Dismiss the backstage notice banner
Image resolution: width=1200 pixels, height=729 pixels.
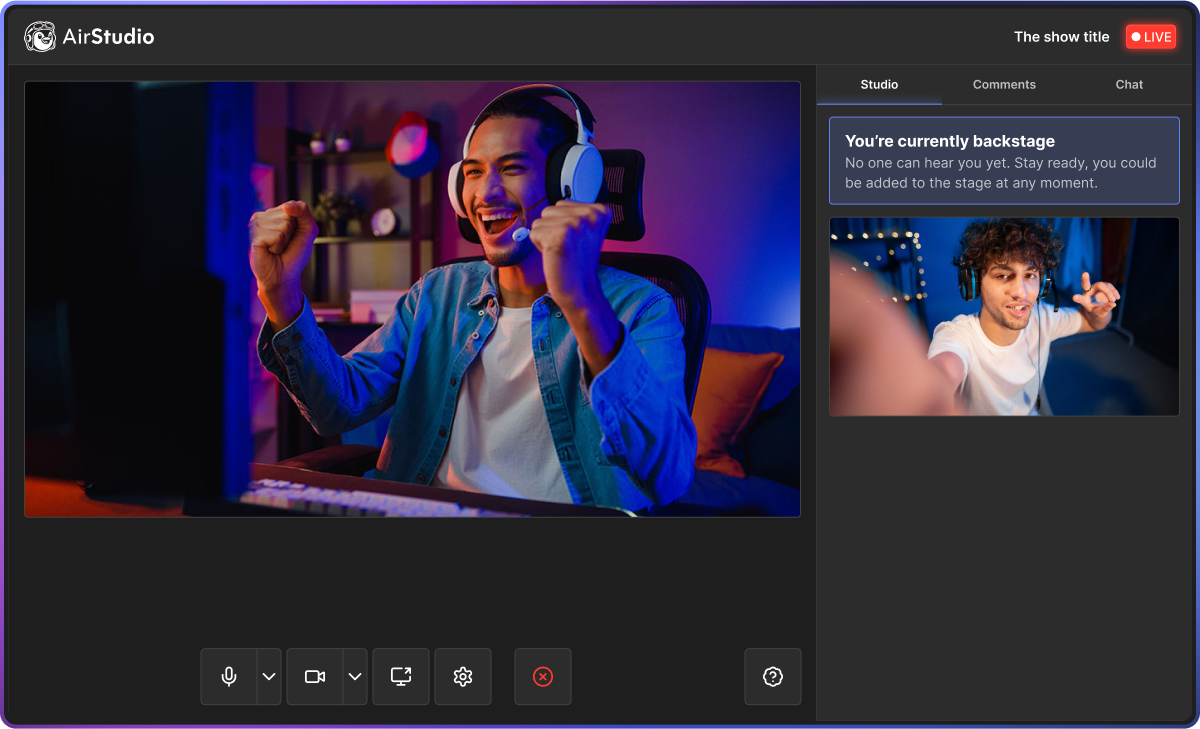click(x=1004, y=160)
